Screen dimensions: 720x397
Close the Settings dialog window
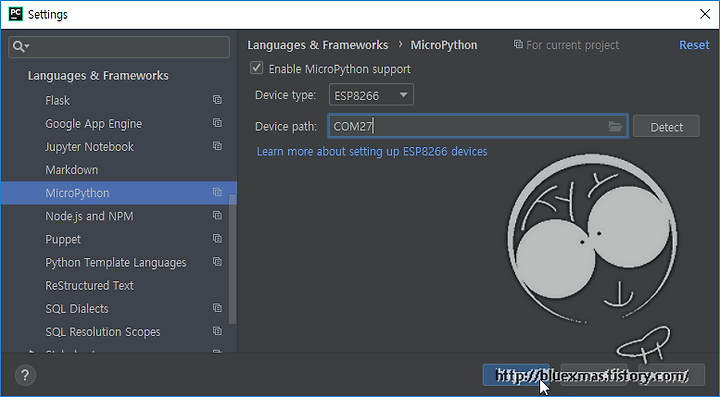point(705,14)
